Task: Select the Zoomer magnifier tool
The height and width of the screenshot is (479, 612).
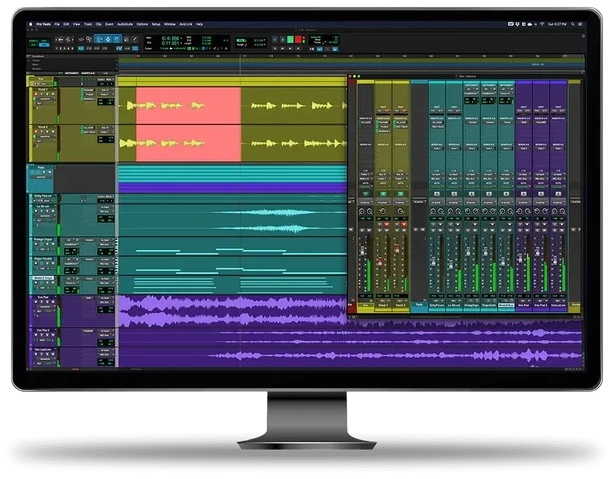Action: click(89, 39)
